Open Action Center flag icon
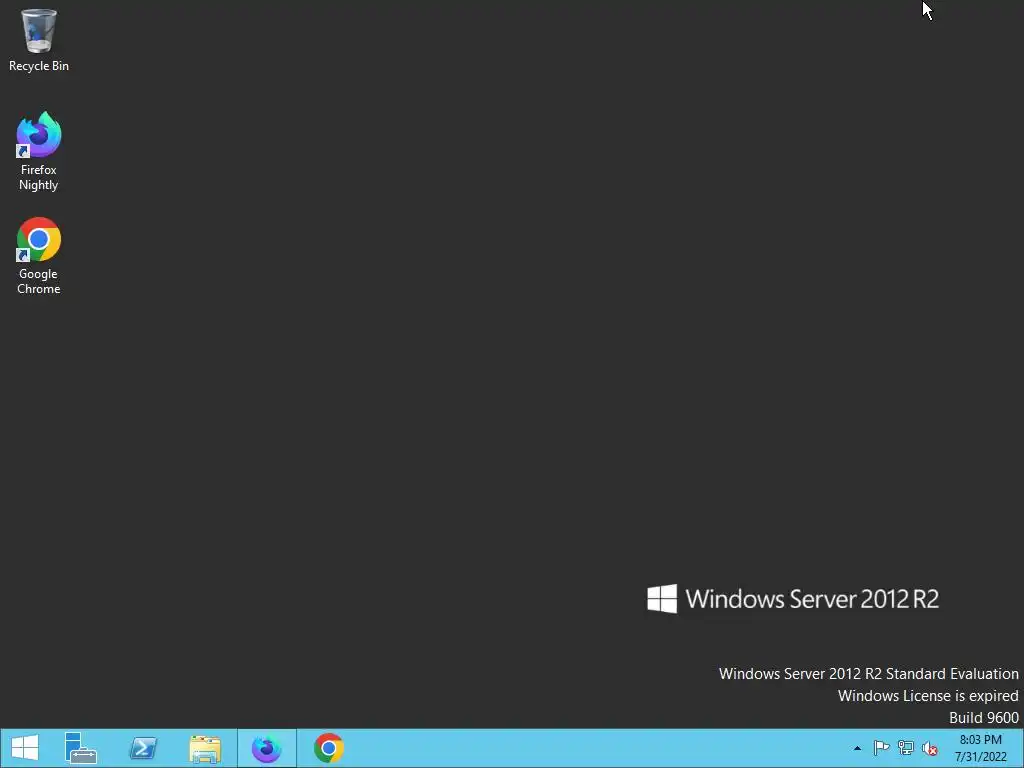This screenshot has height=768, width=1024. (x=881, y=748)
